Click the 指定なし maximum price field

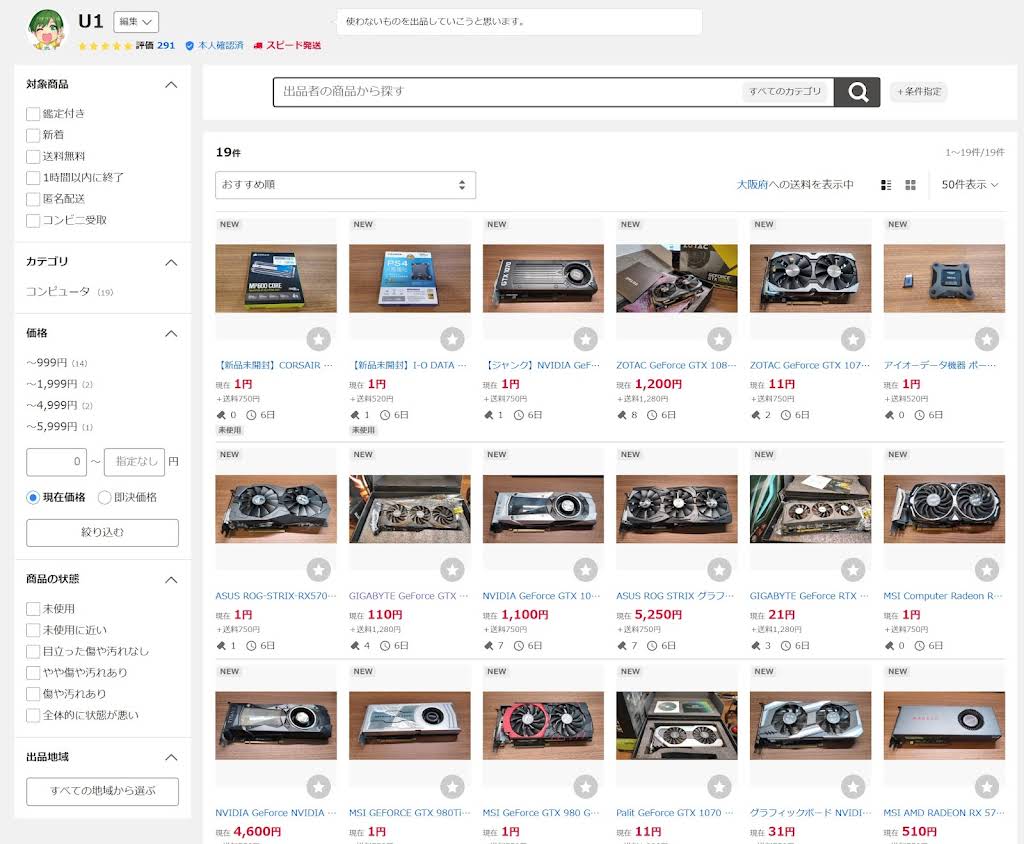point(134,462)
